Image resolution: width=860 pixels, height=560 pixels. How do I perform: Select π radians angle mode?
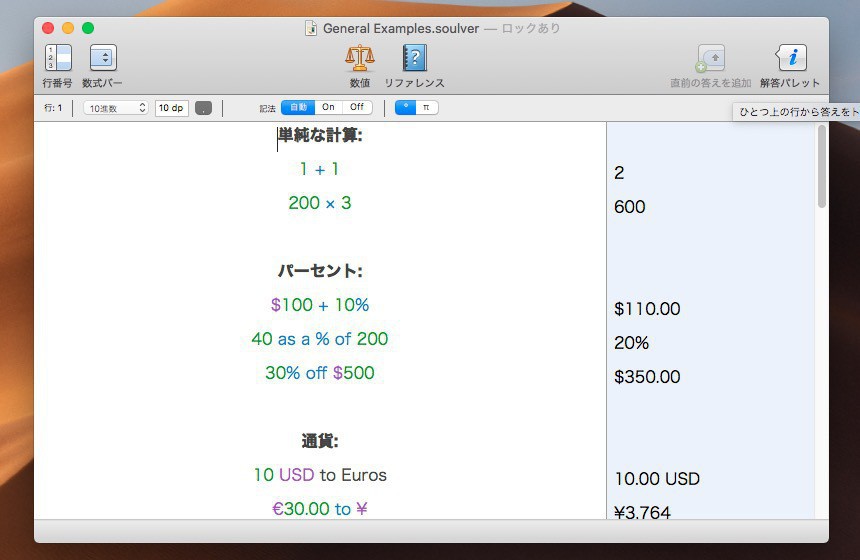pyautogui.click(x=427, y=108)
